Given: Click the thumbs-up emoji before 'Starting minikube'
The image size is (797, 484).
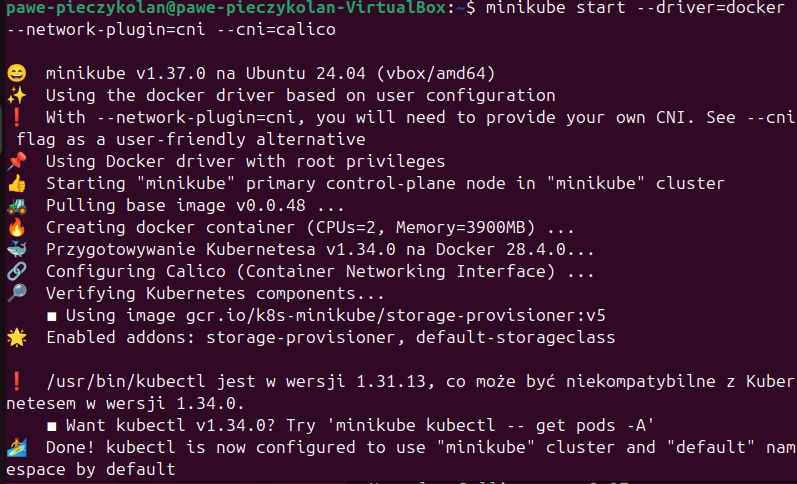Looking at the screenshot, I should [x=16, y=183].
